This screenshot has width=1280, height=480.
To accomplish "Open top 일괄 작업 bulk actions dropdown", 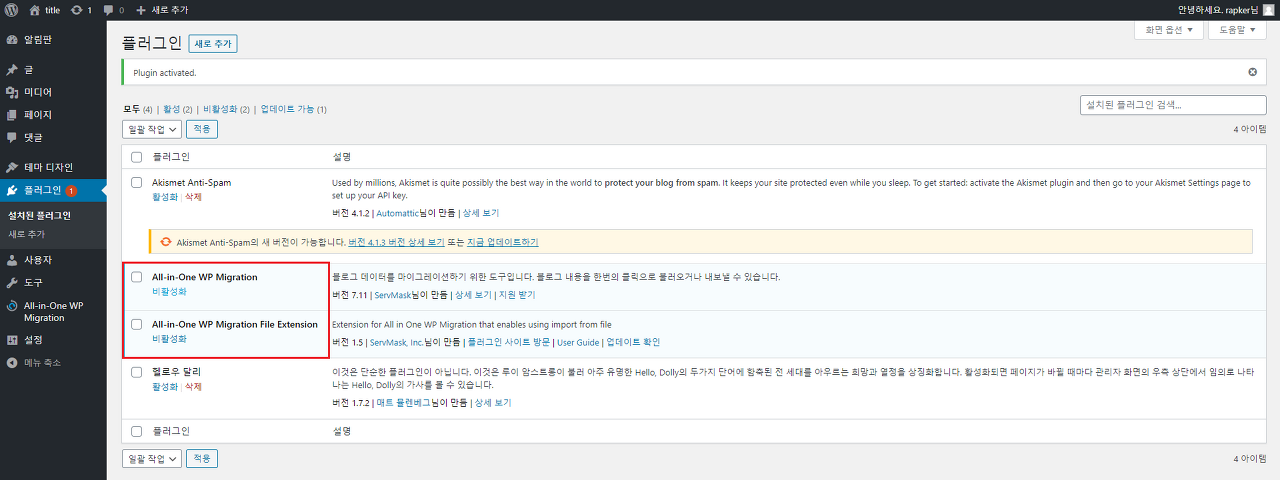I will point(151,129).
